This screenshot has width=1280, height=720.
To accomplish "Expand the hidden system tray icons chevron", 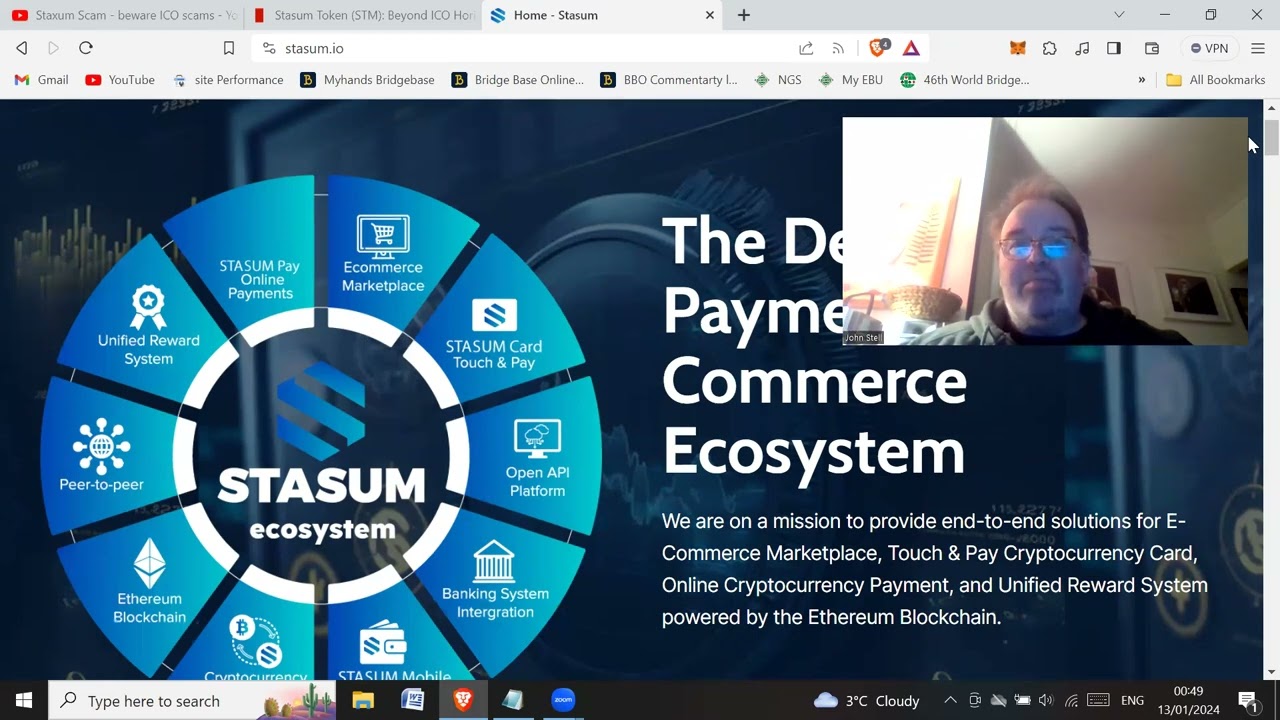I will (950, 700).
